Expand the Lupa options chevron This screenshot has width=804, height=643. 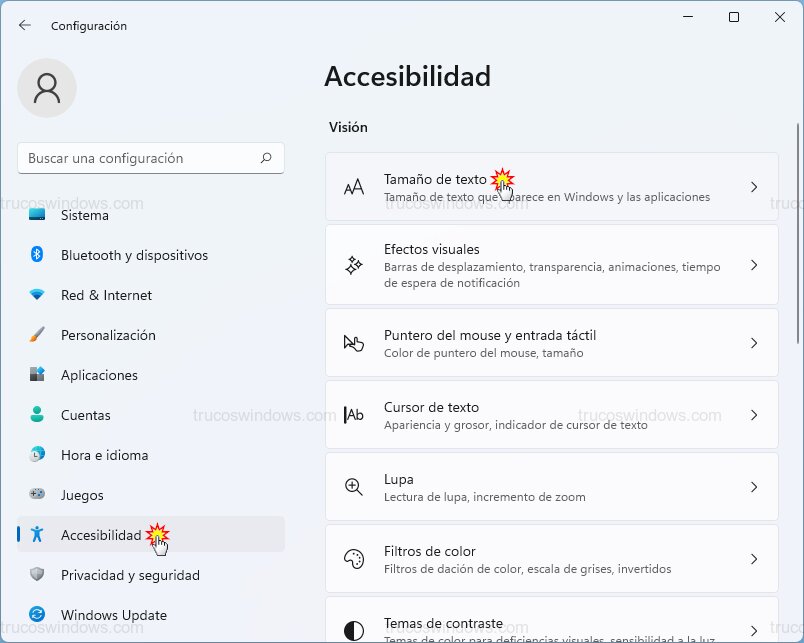pyautogui.click(x=755, y=487)
